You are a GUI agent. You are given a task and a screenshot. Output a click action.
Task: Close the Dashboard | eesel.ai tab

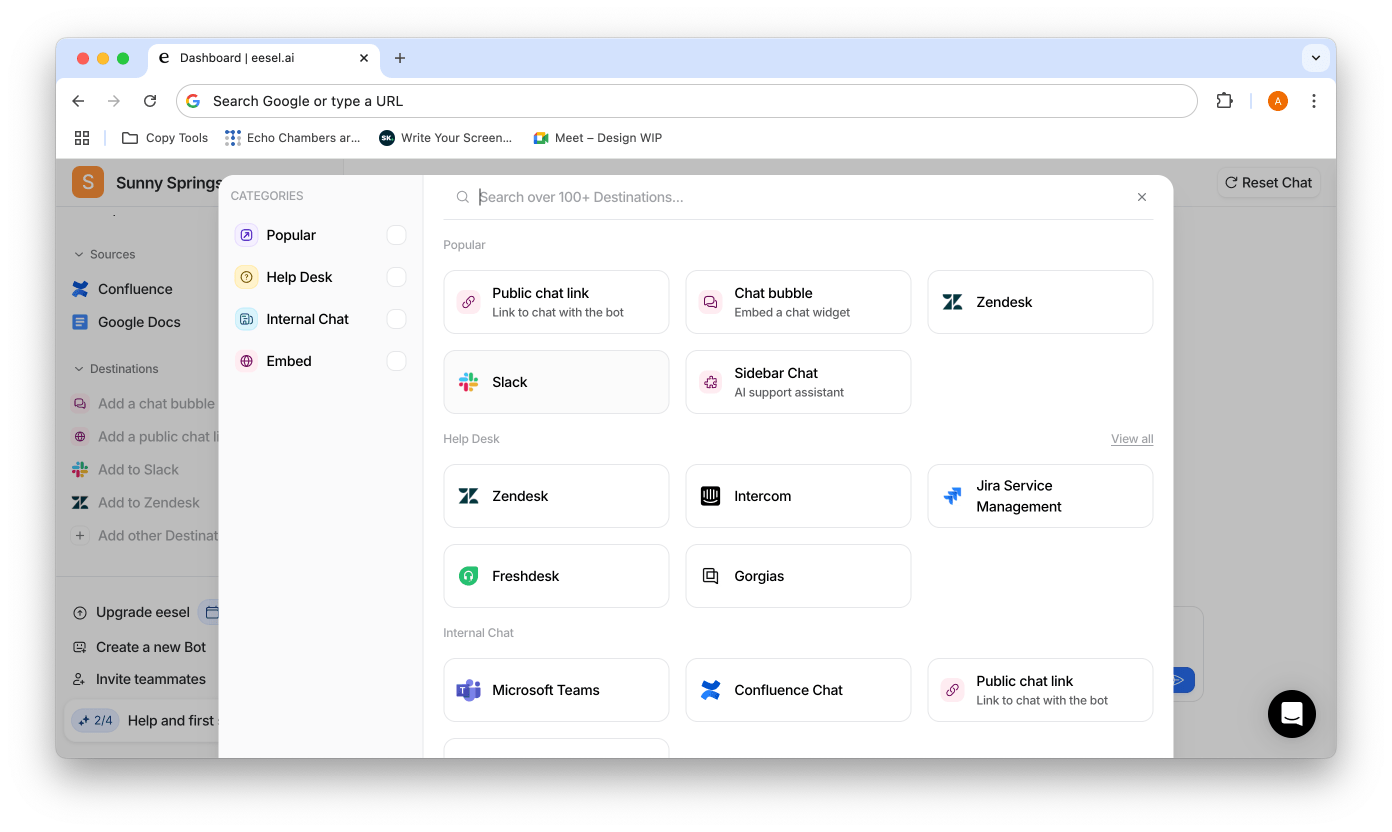coord(364,58)
